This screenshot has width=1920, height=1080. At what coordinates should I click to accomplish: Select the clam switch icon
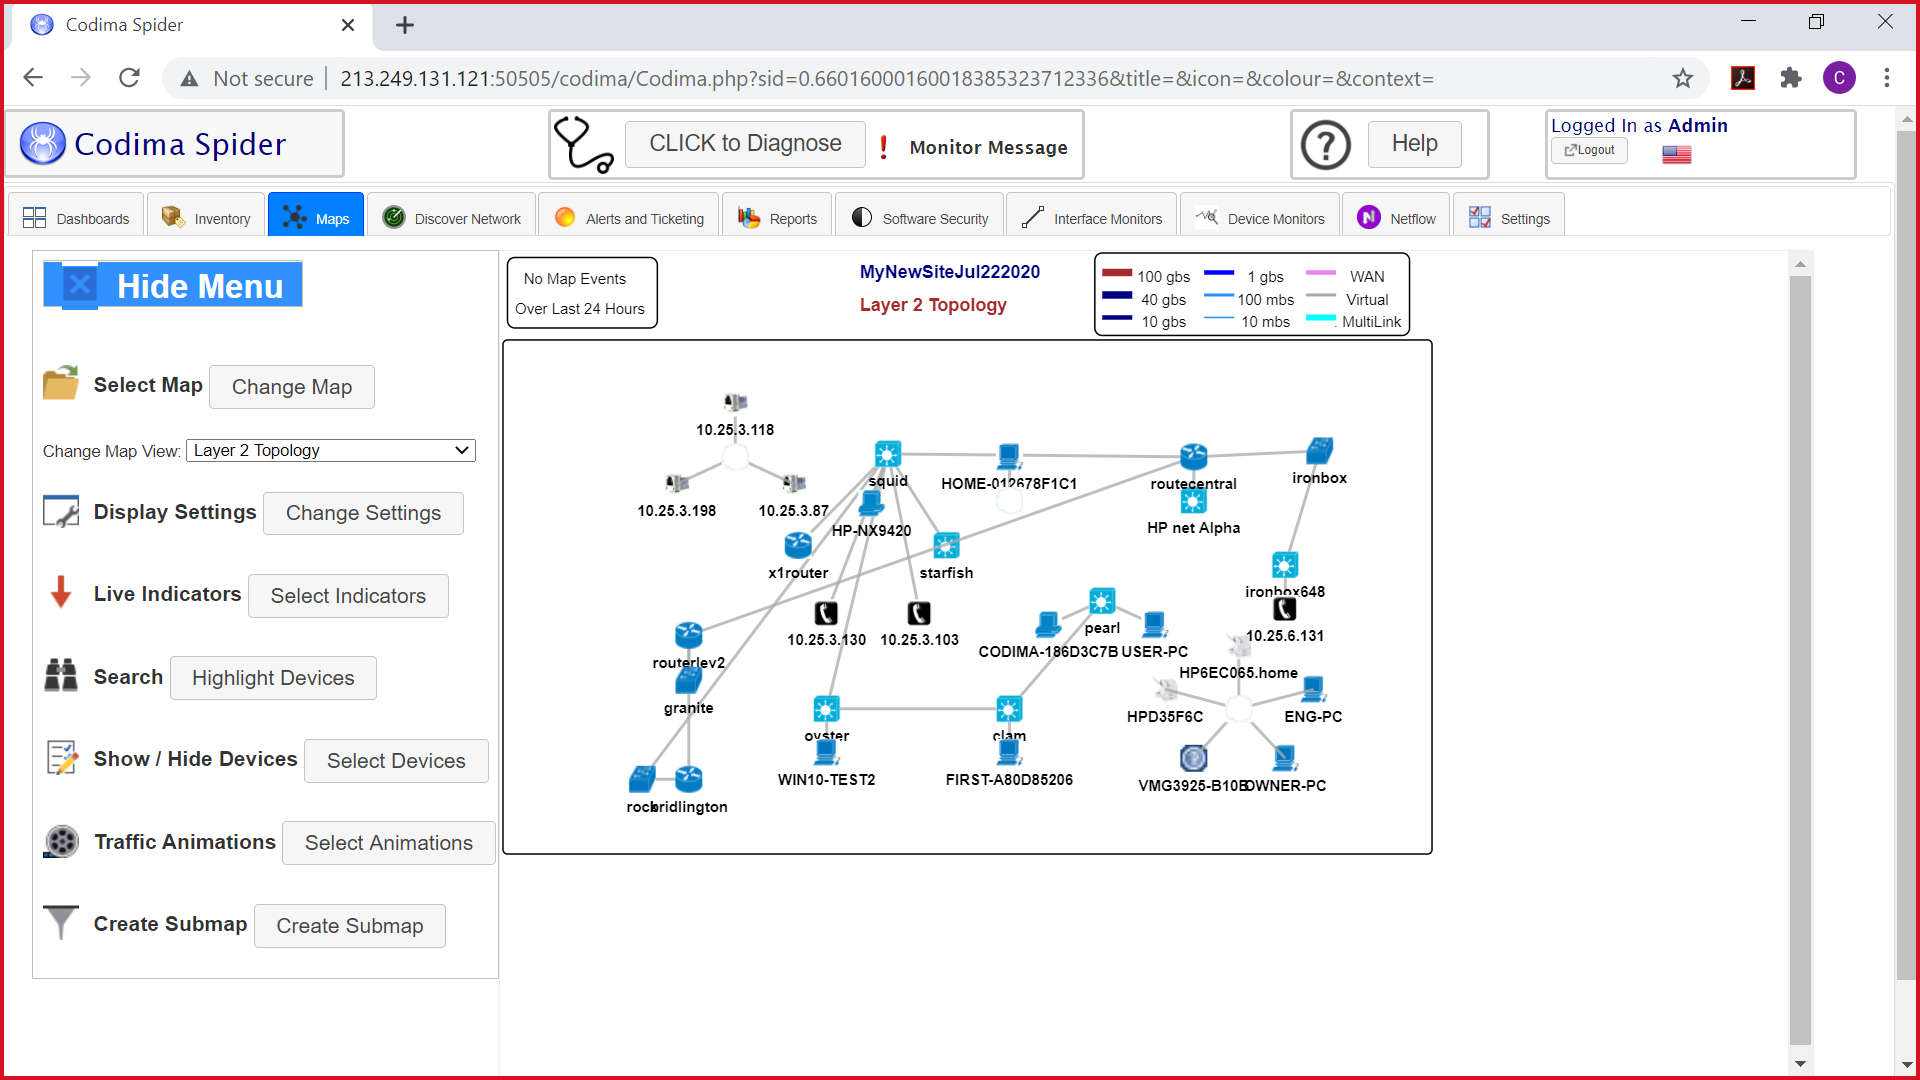click(x=1009, y=709)
